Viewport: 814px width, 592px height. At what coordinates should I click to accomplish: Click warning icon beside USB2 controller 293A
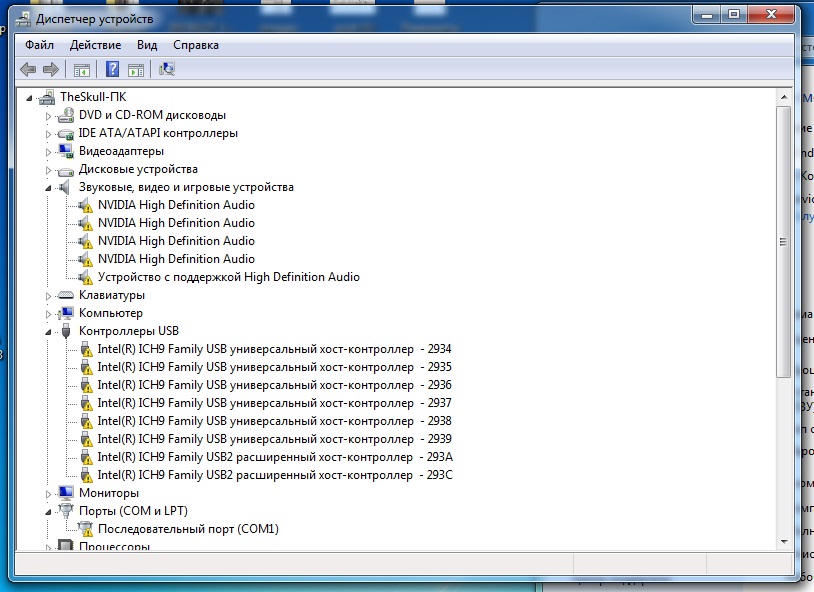point(86,457)
